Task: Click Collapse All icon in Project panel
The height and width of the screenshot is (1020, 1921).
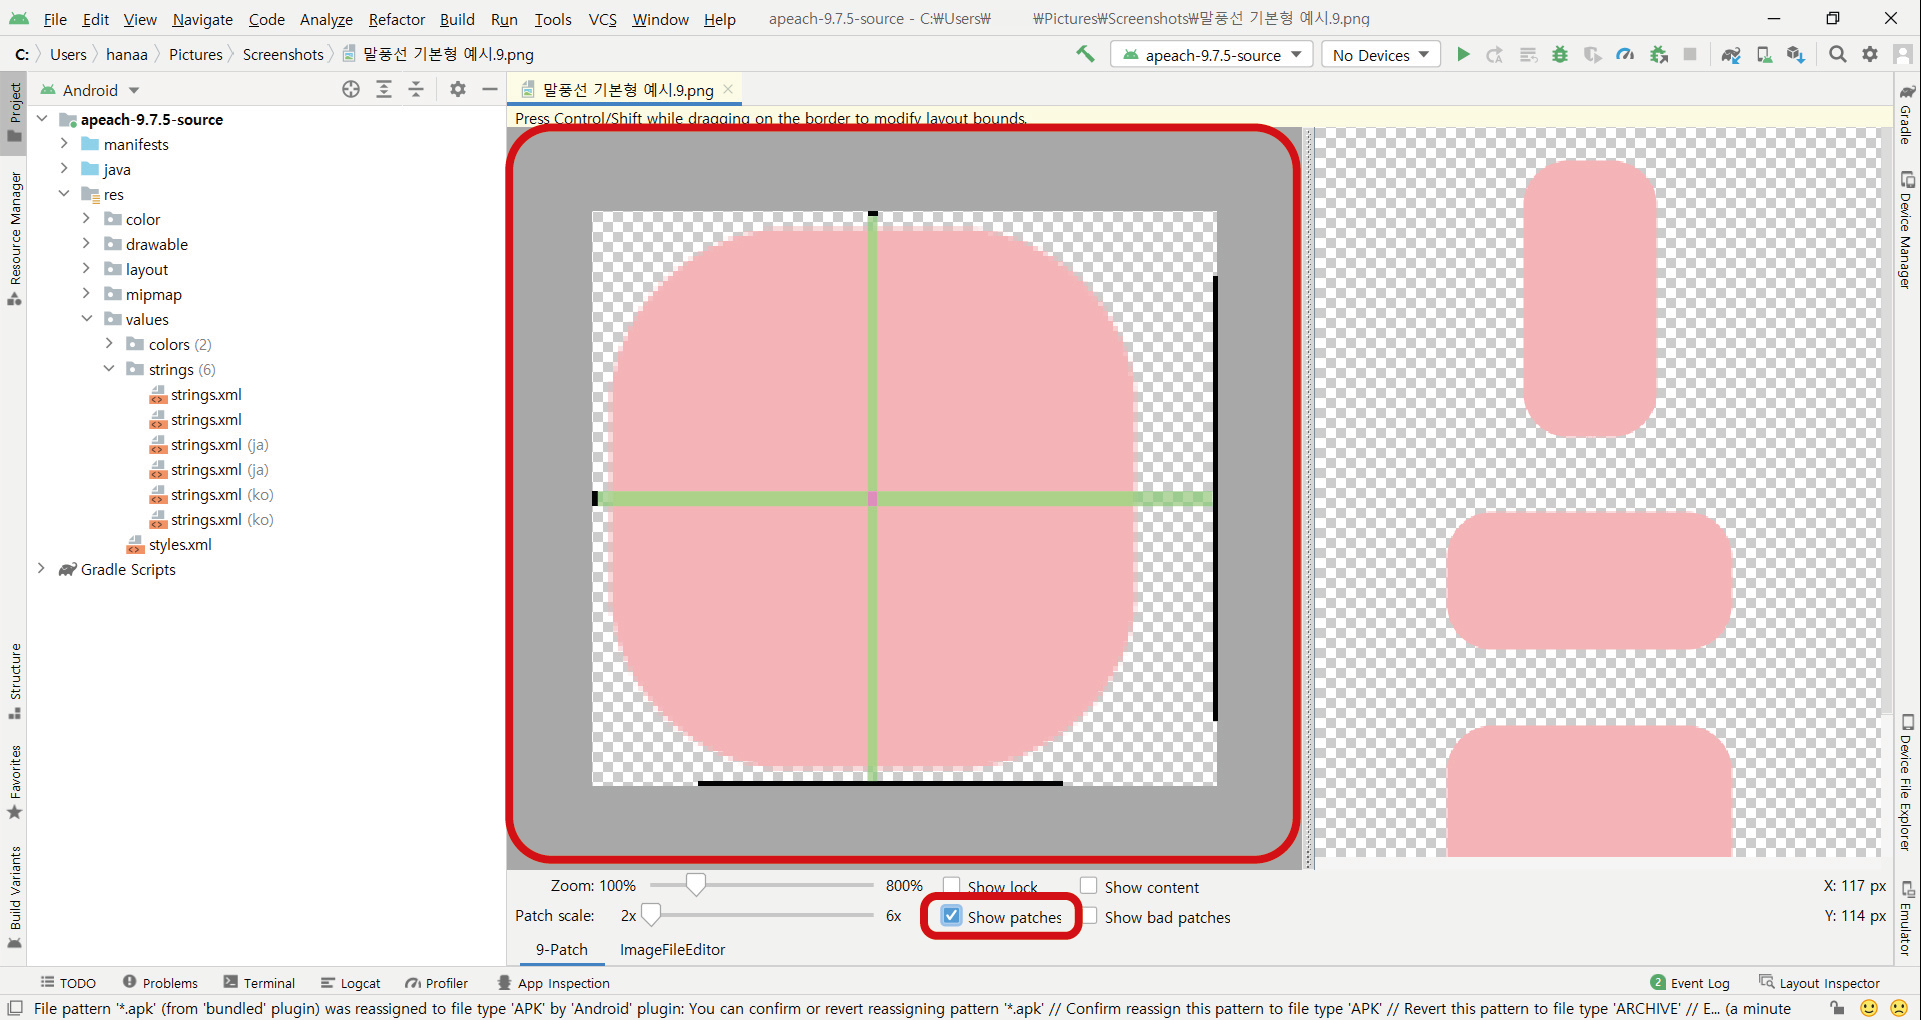Action: [416, 89]
